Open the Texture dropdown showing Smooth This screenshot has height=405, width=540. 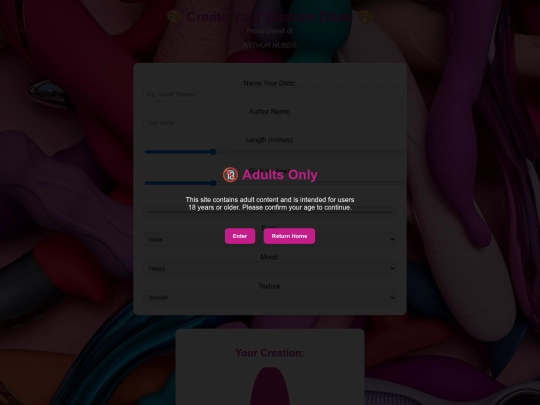tap(270, 297)
